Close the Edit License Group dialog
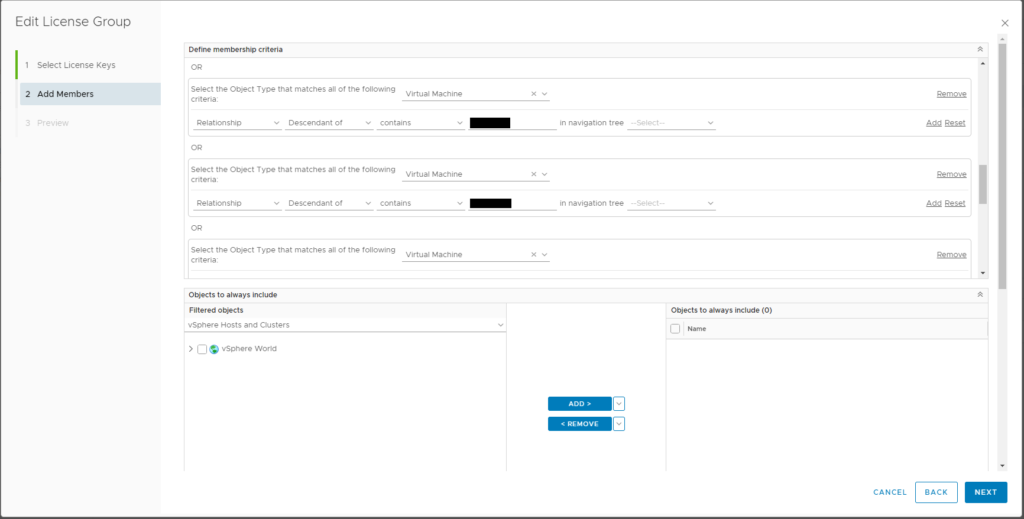Viewport: 1024px width, 519px height. (x=1004, y=24)
